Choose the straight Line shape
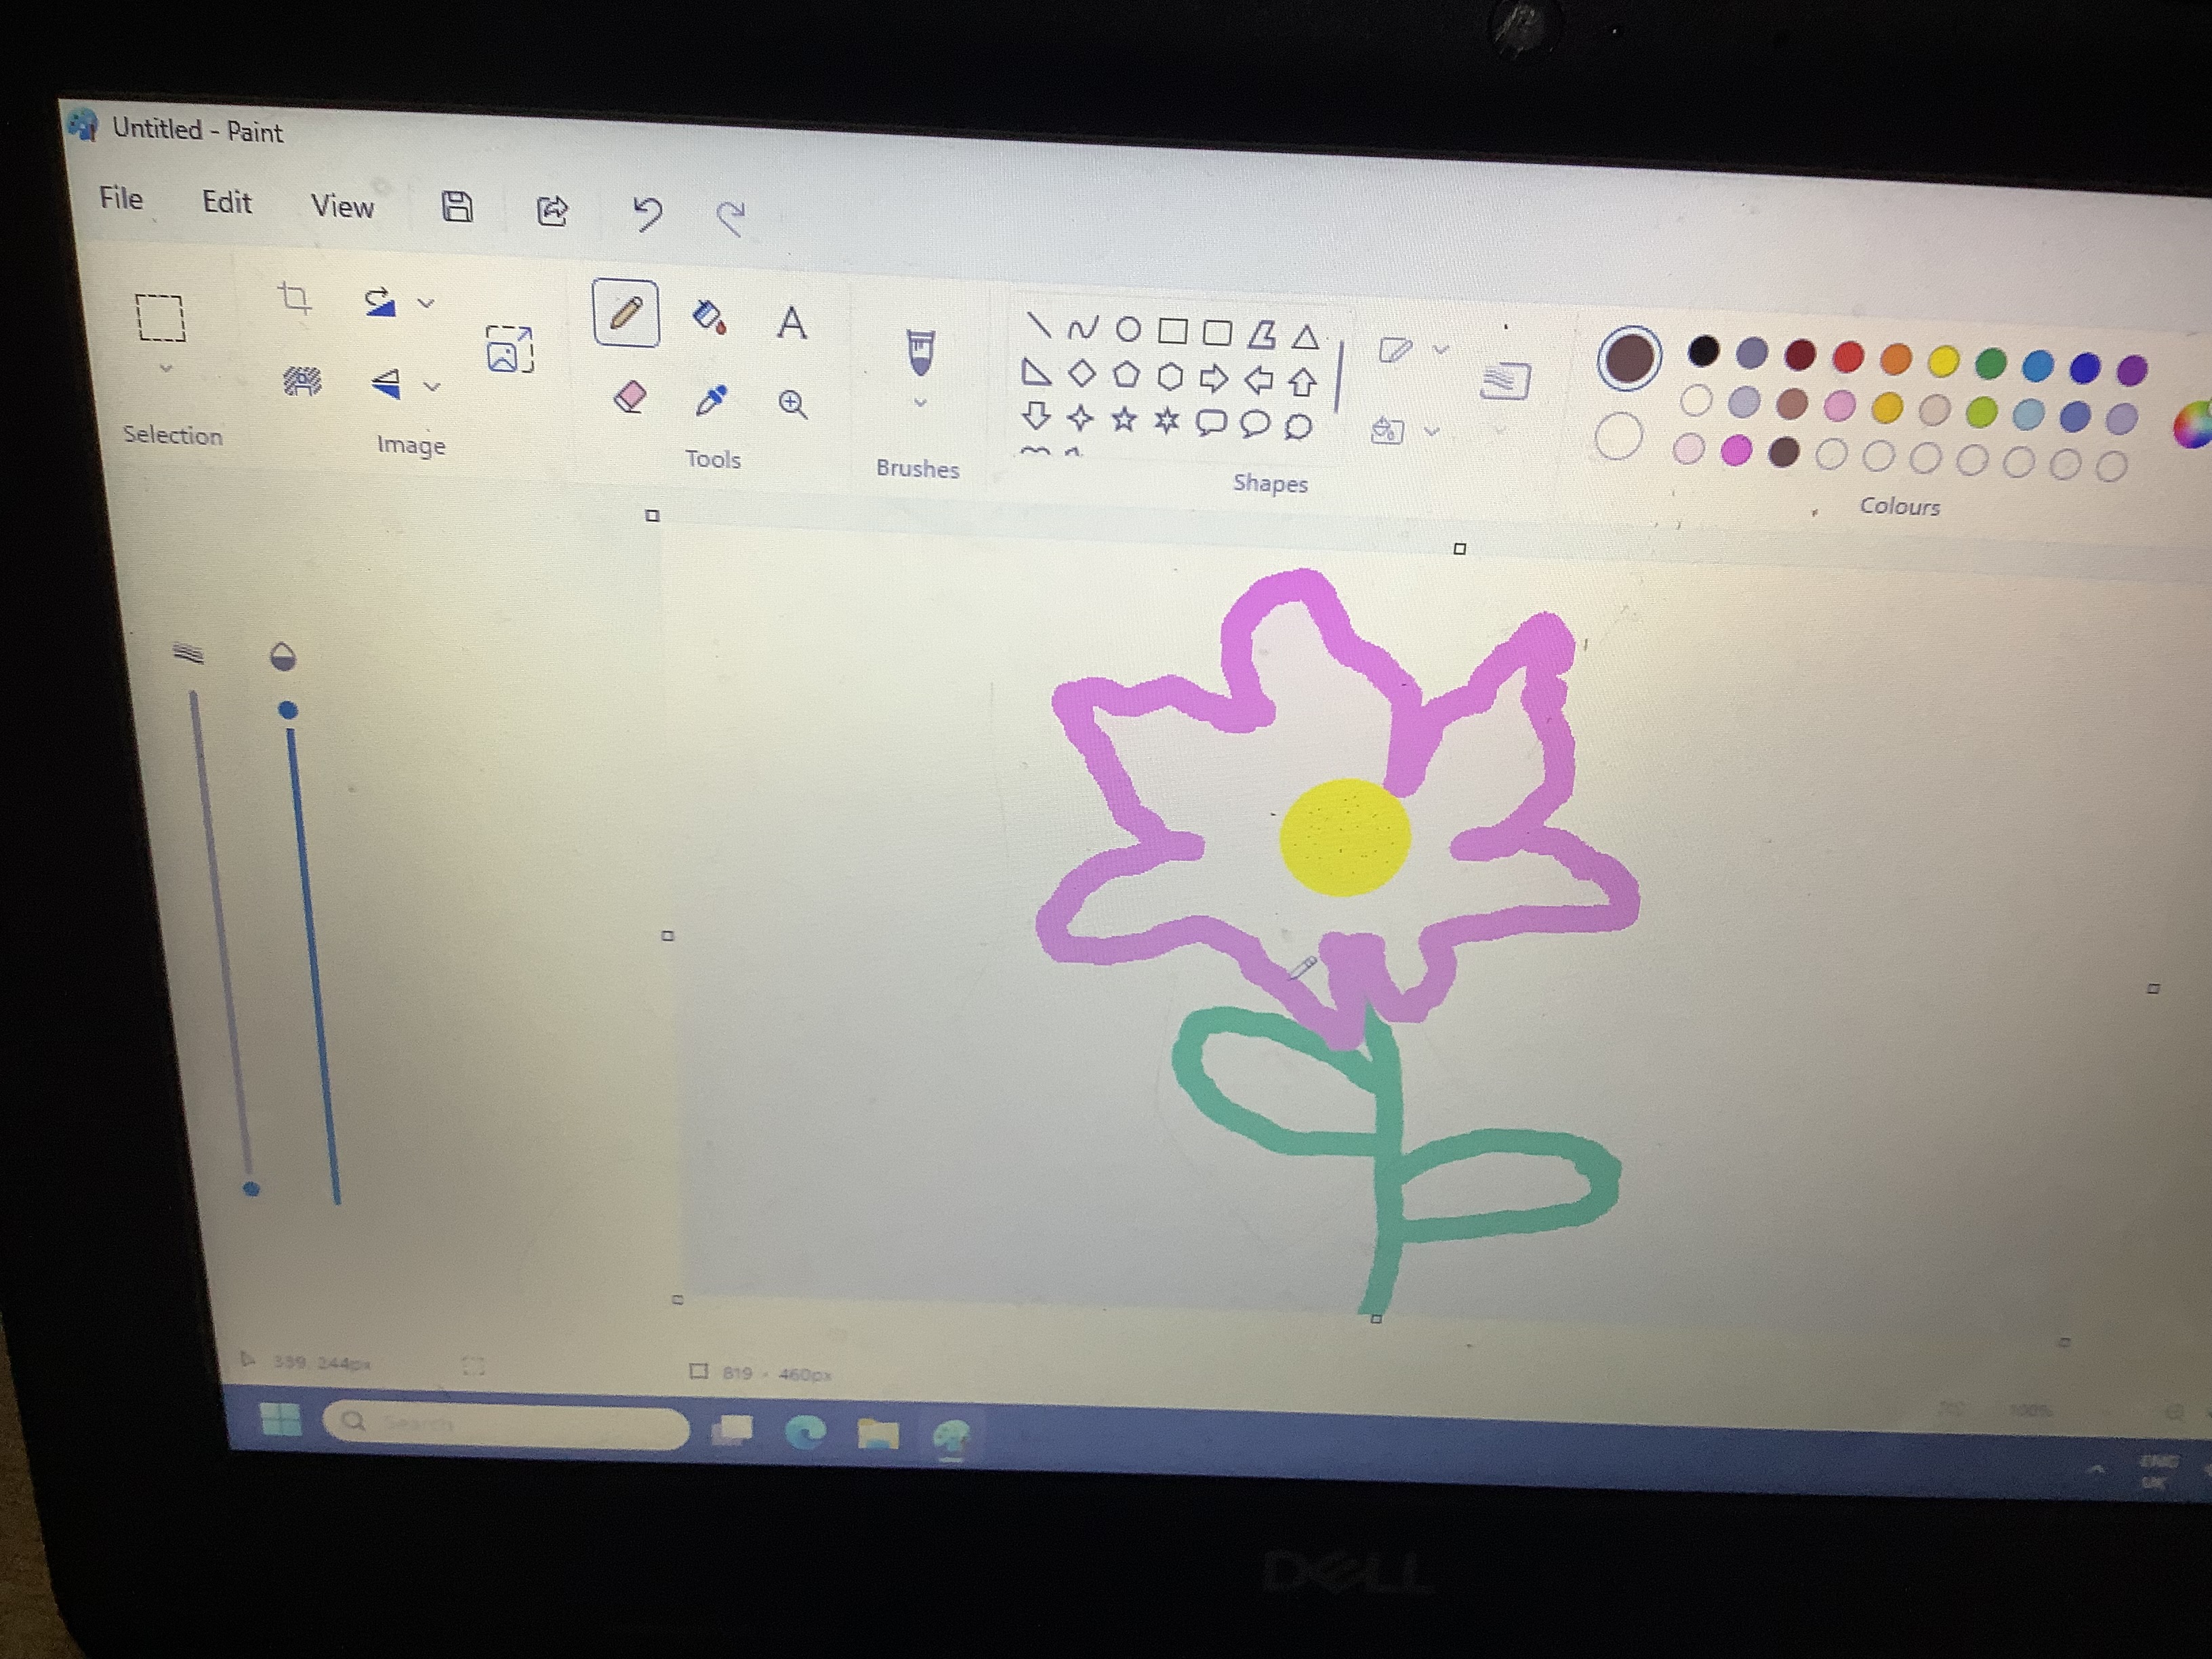The image size is (2212, 1659). coord(1039,325)
